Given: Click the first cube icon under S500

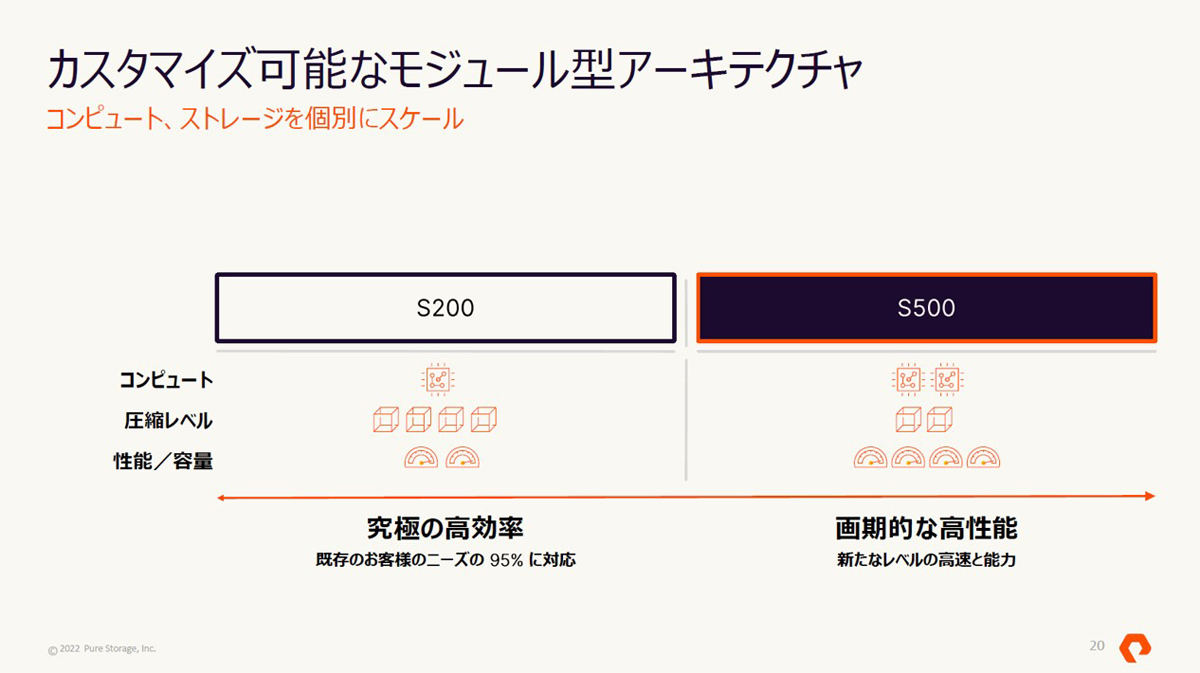Looking at the screenshot, I should click(x=908, y=420).
